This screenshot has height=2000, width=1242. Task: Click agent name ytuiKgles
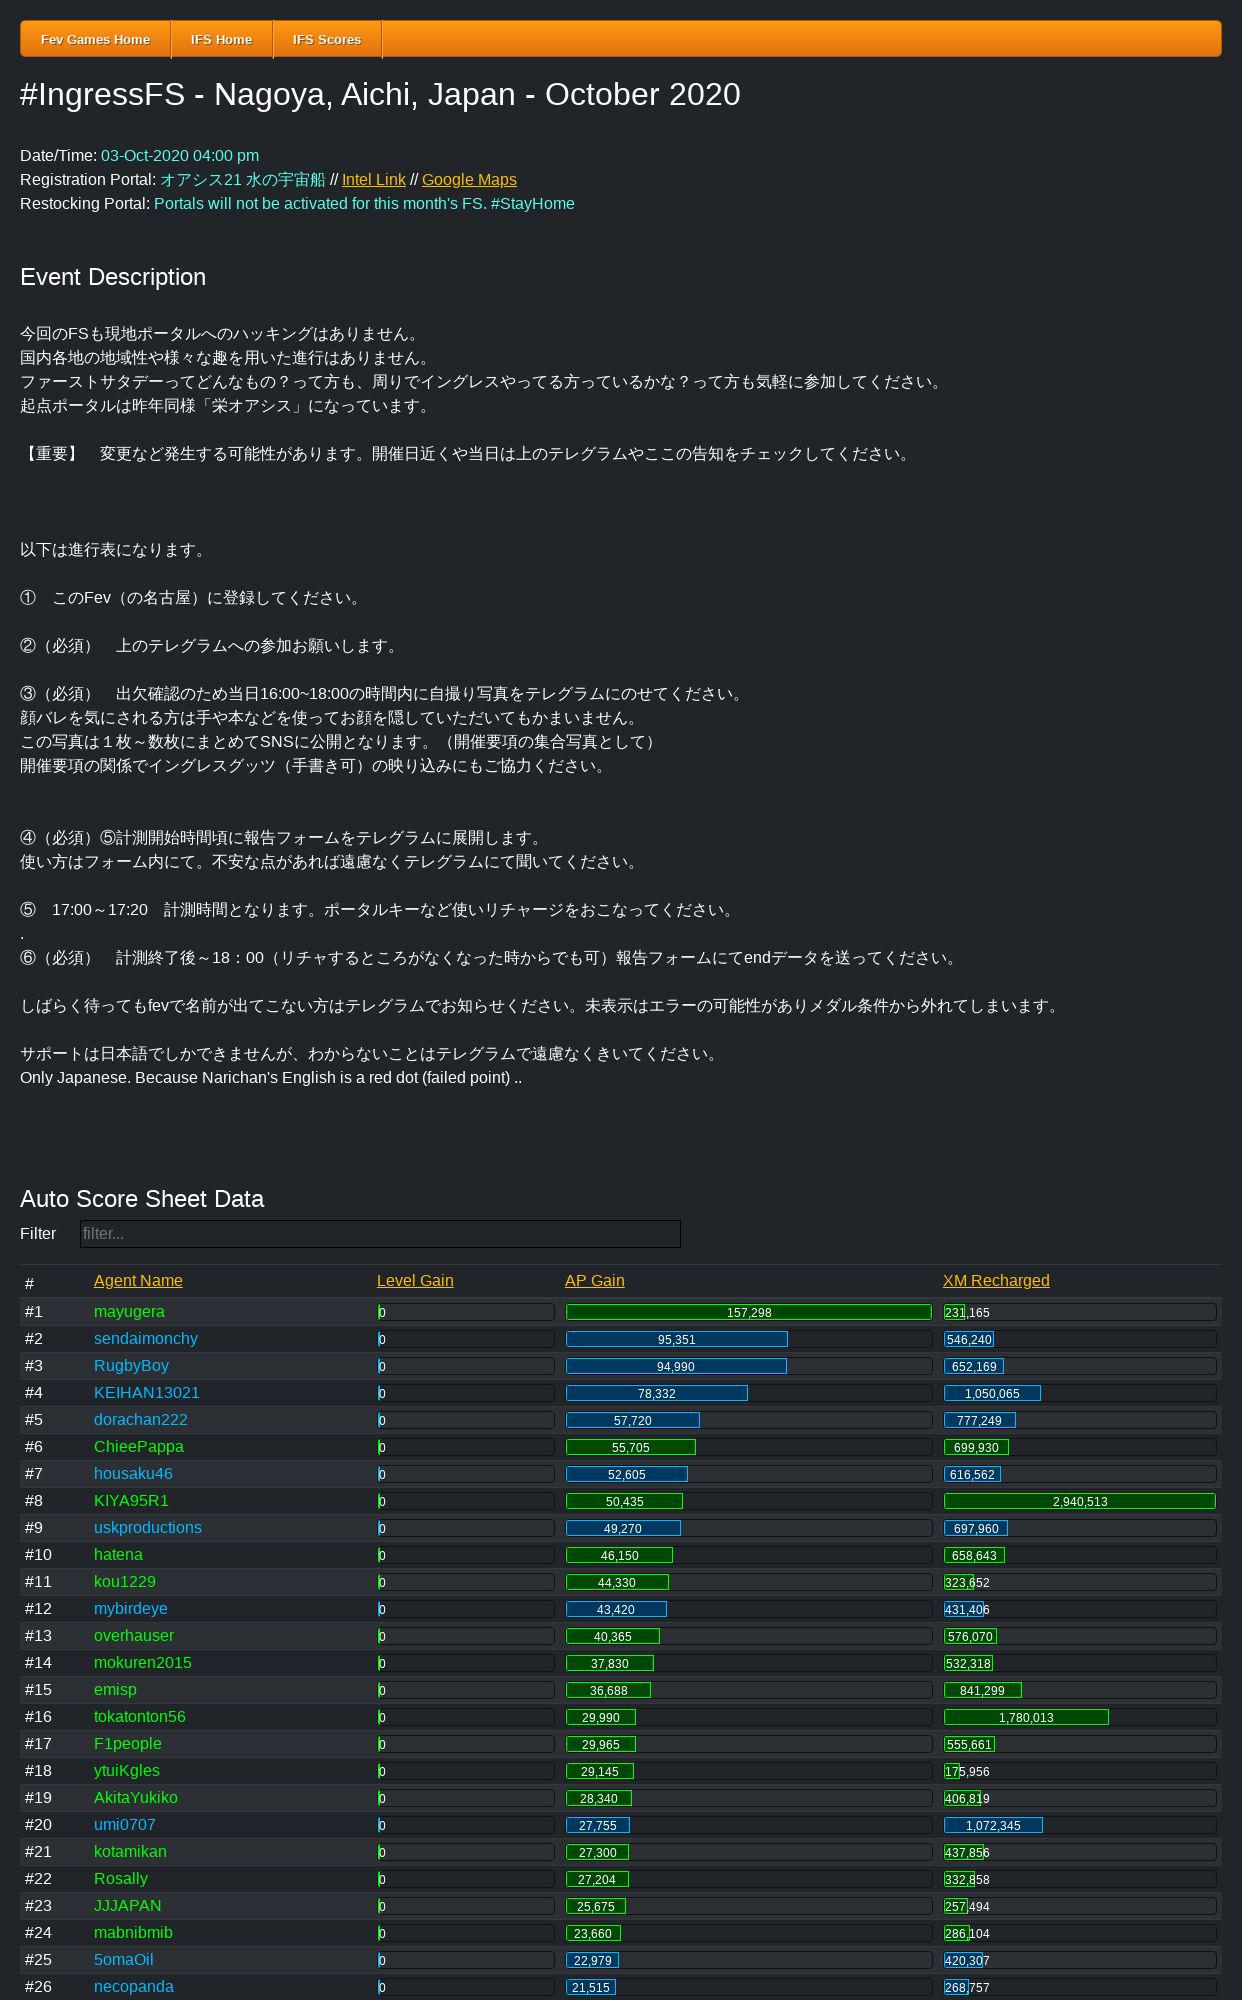127,1771
